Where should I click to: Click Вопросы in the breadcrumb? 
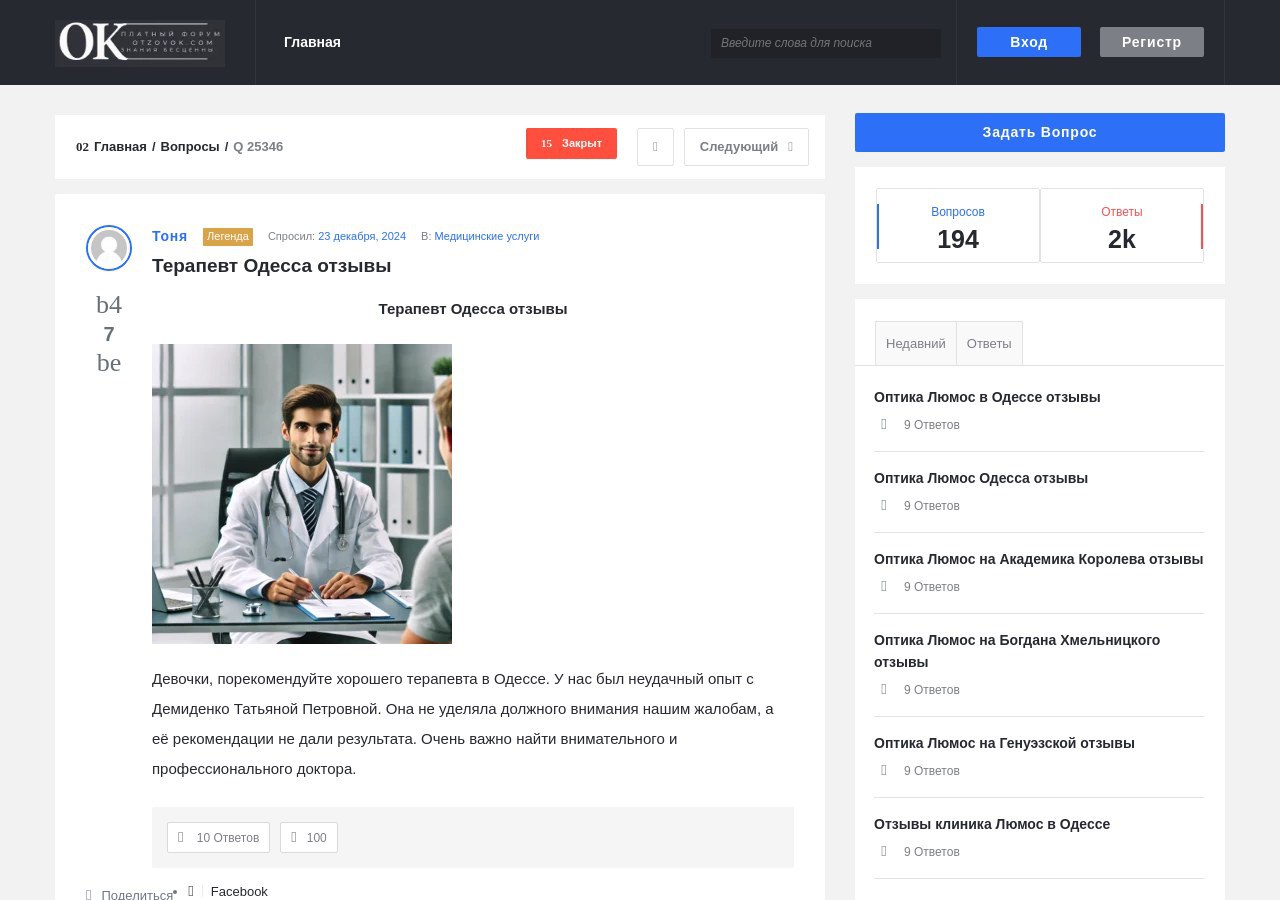pos(190,147)
